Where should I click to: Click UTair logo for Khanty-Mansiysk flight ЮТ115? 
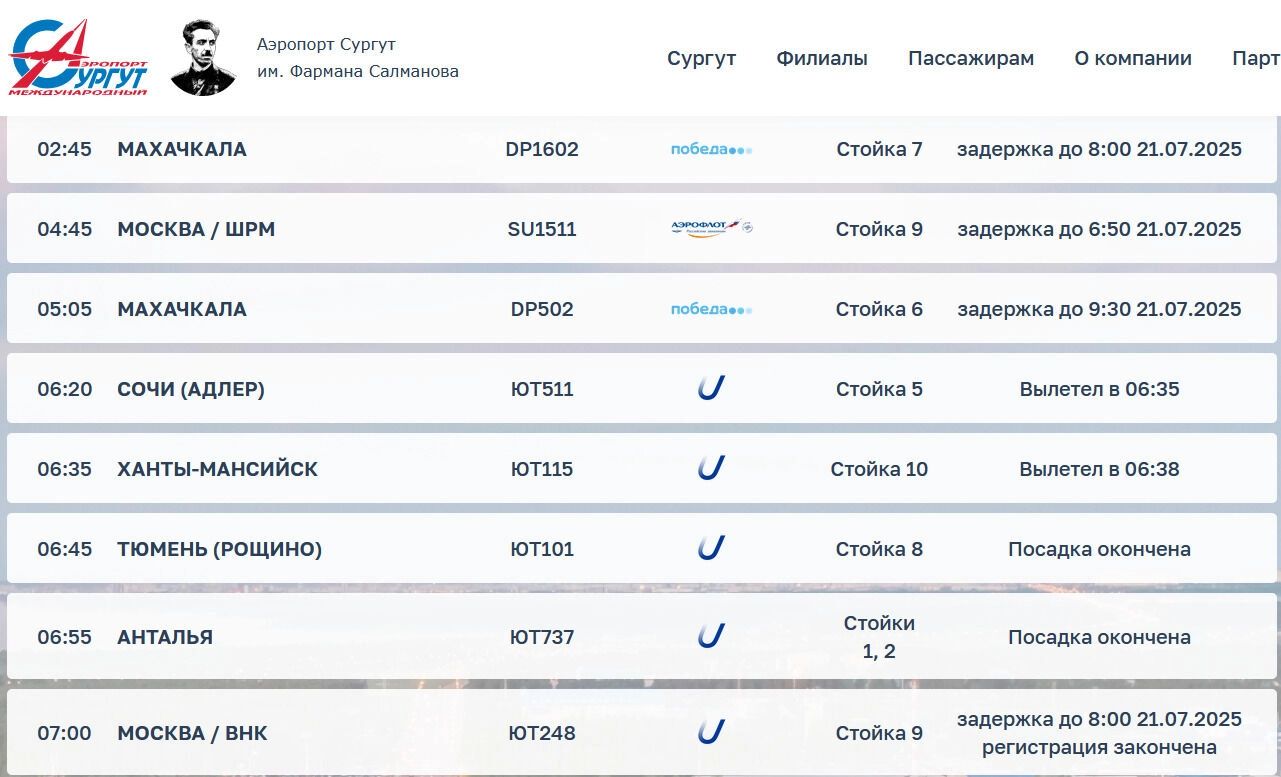(x=711, y=468)
